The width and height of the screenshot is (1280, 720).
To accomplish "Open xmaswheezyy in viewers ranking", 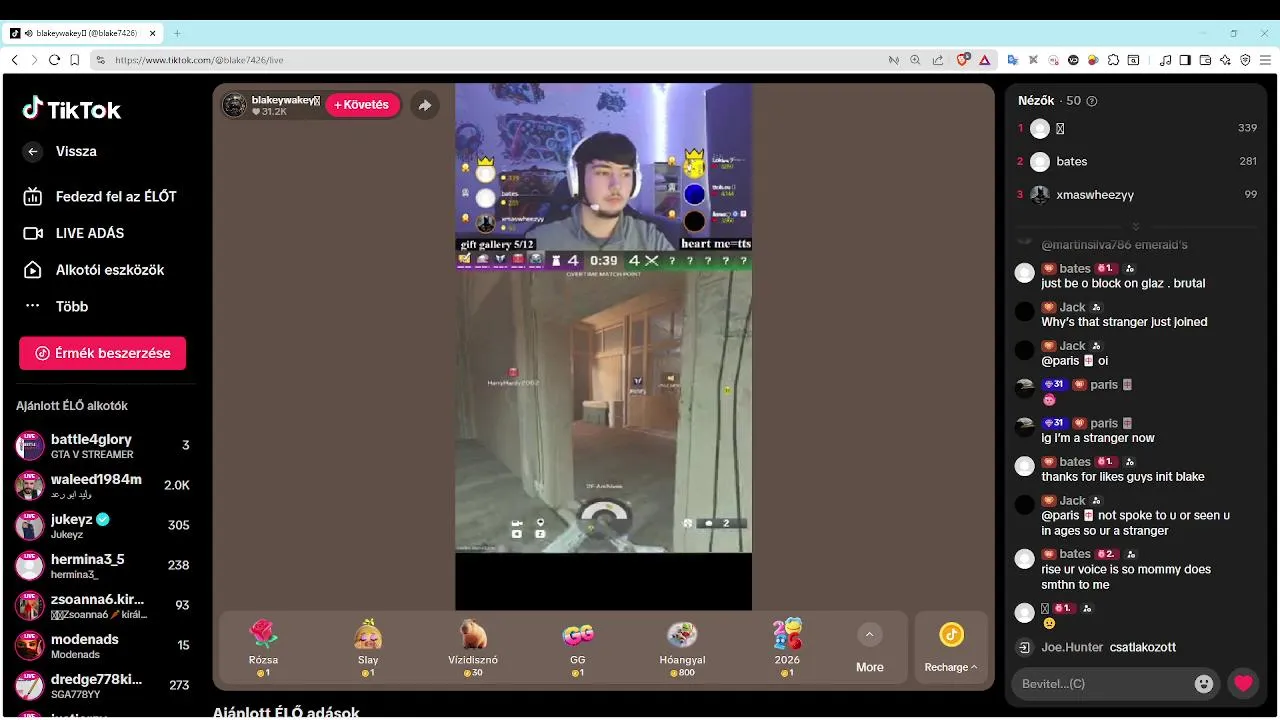I will pyautogui.click(x=1137, y=195).
